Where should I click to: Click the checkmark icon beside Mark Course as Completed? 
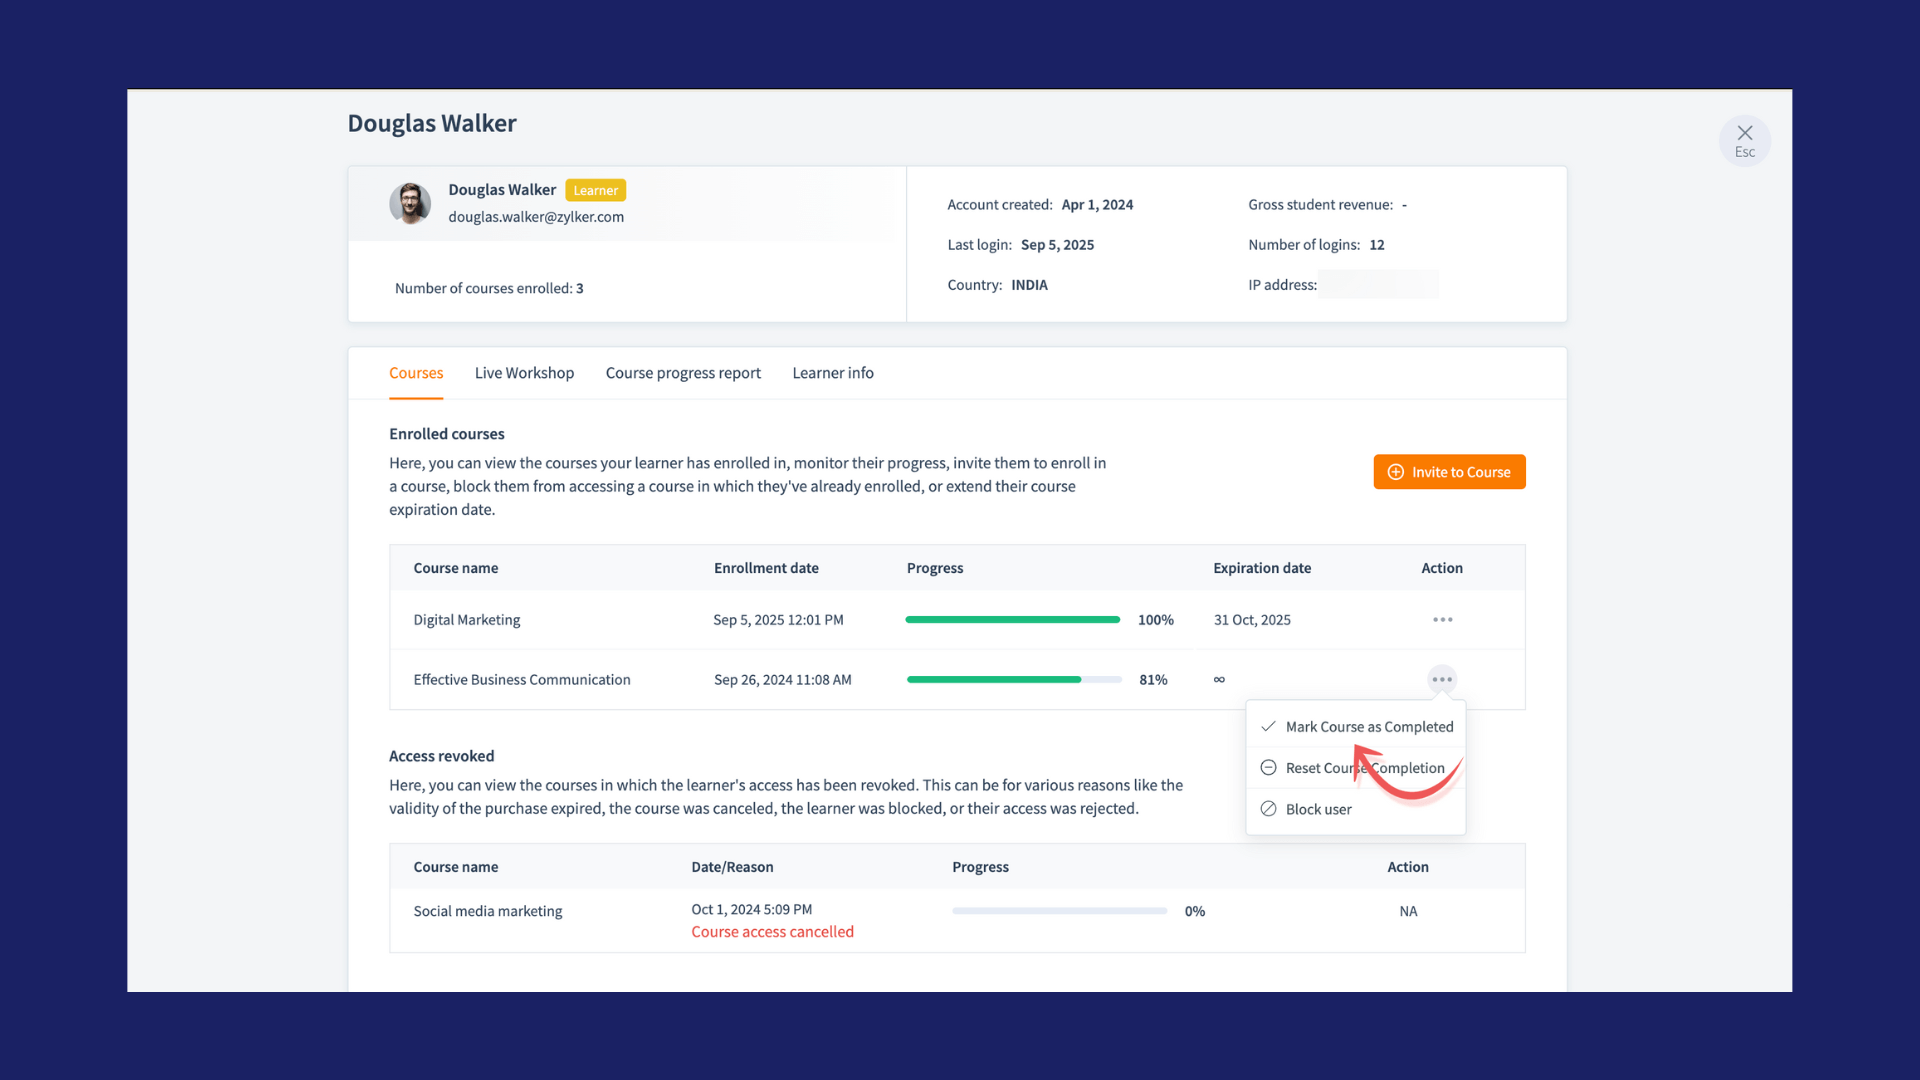point(1268,727)
